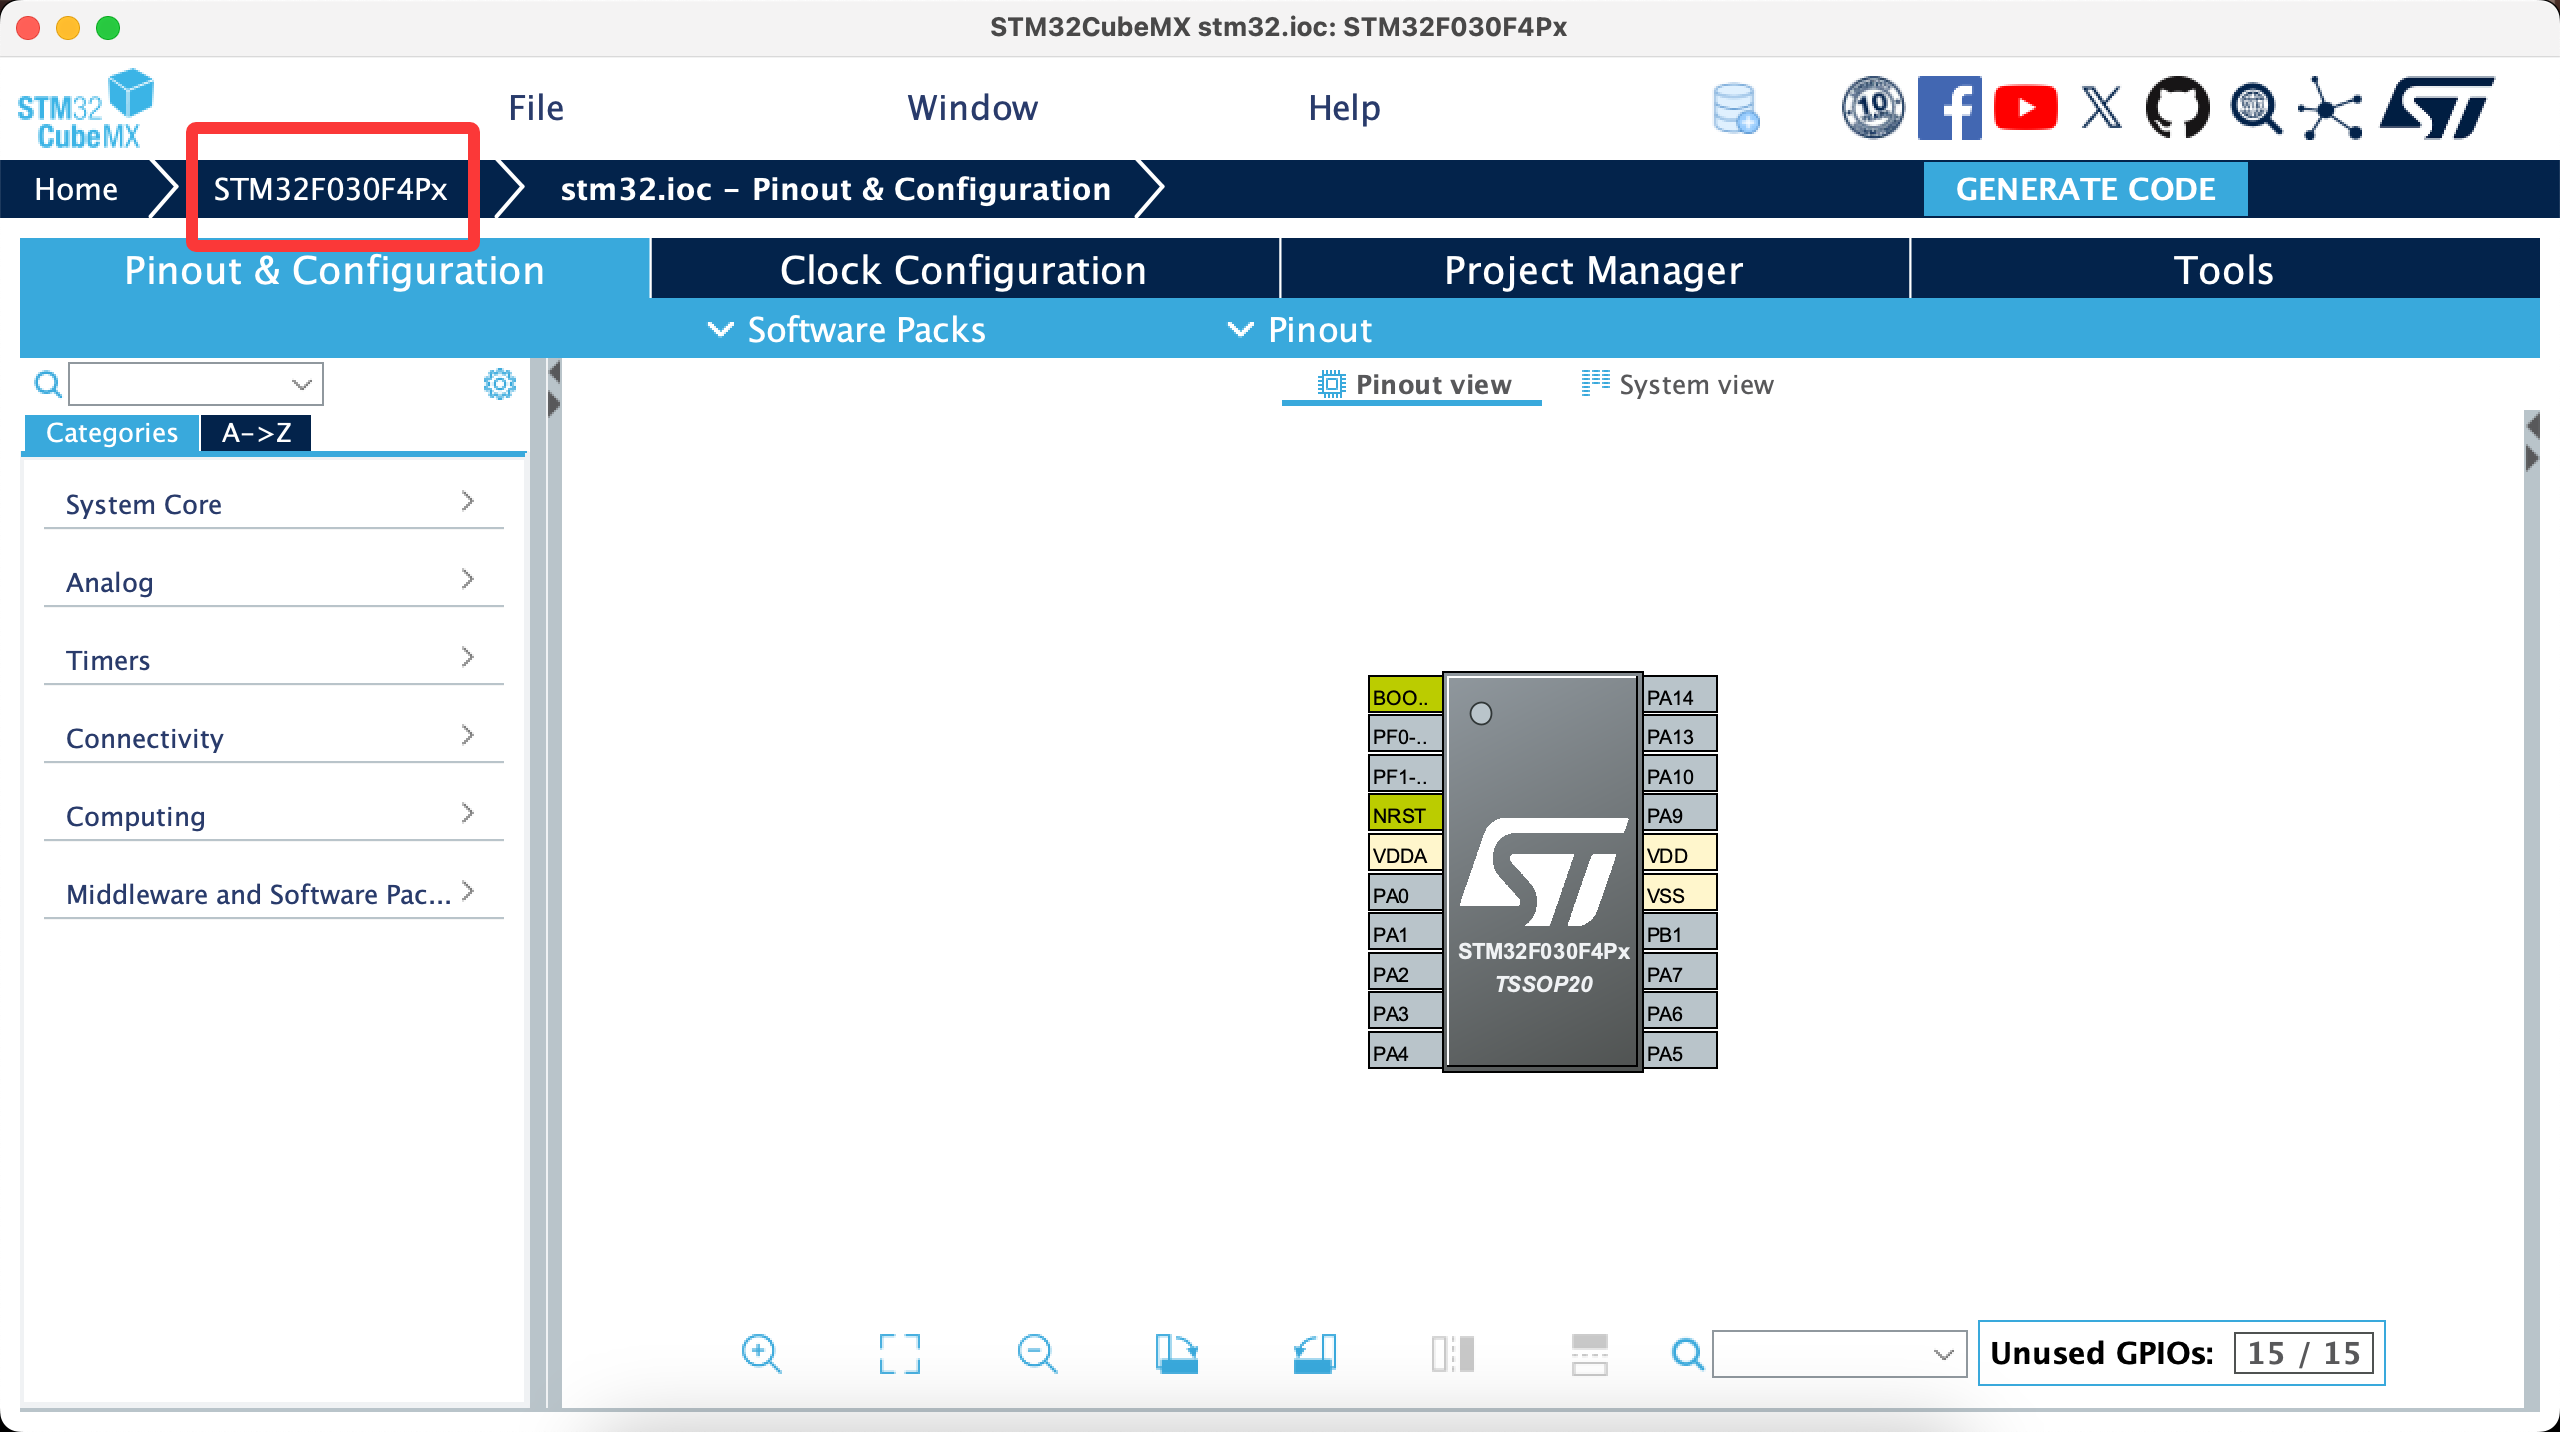The image size is (2560, 1432).
Task: Select the BOO.. pin on the chip
Action: 1405,697
